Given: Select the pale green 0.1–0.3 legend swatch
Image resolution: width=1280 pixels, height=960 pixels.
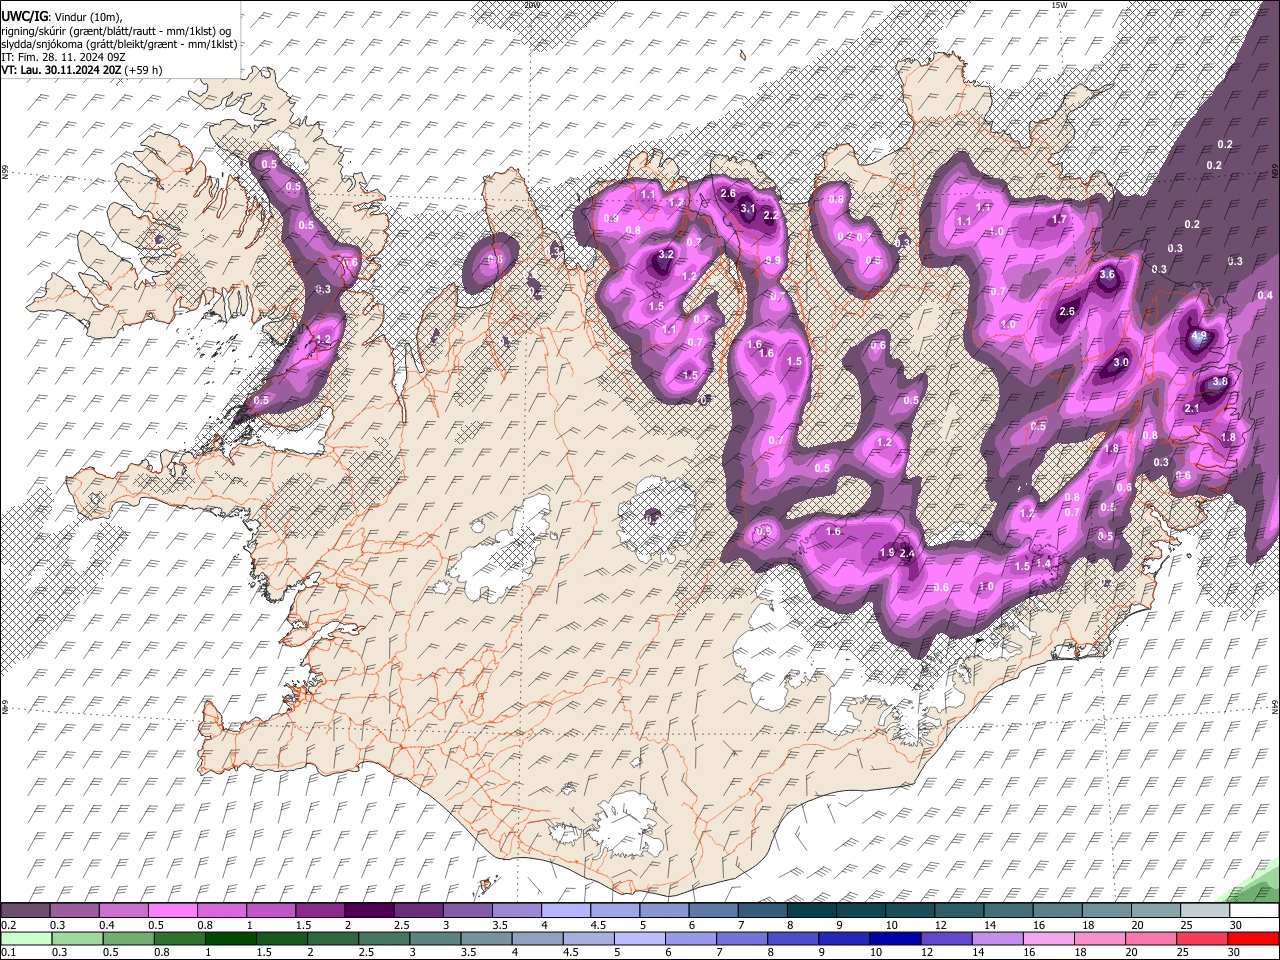Looking at the screenshot, I should point(24,938).
